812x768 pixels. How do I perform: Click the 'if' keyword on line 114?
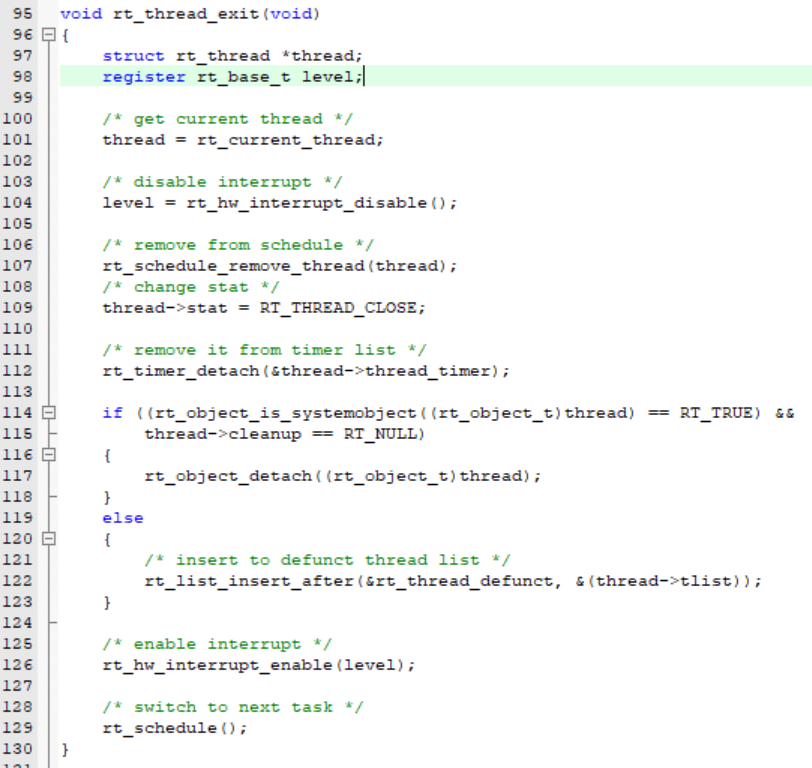[x=112, y=413]
